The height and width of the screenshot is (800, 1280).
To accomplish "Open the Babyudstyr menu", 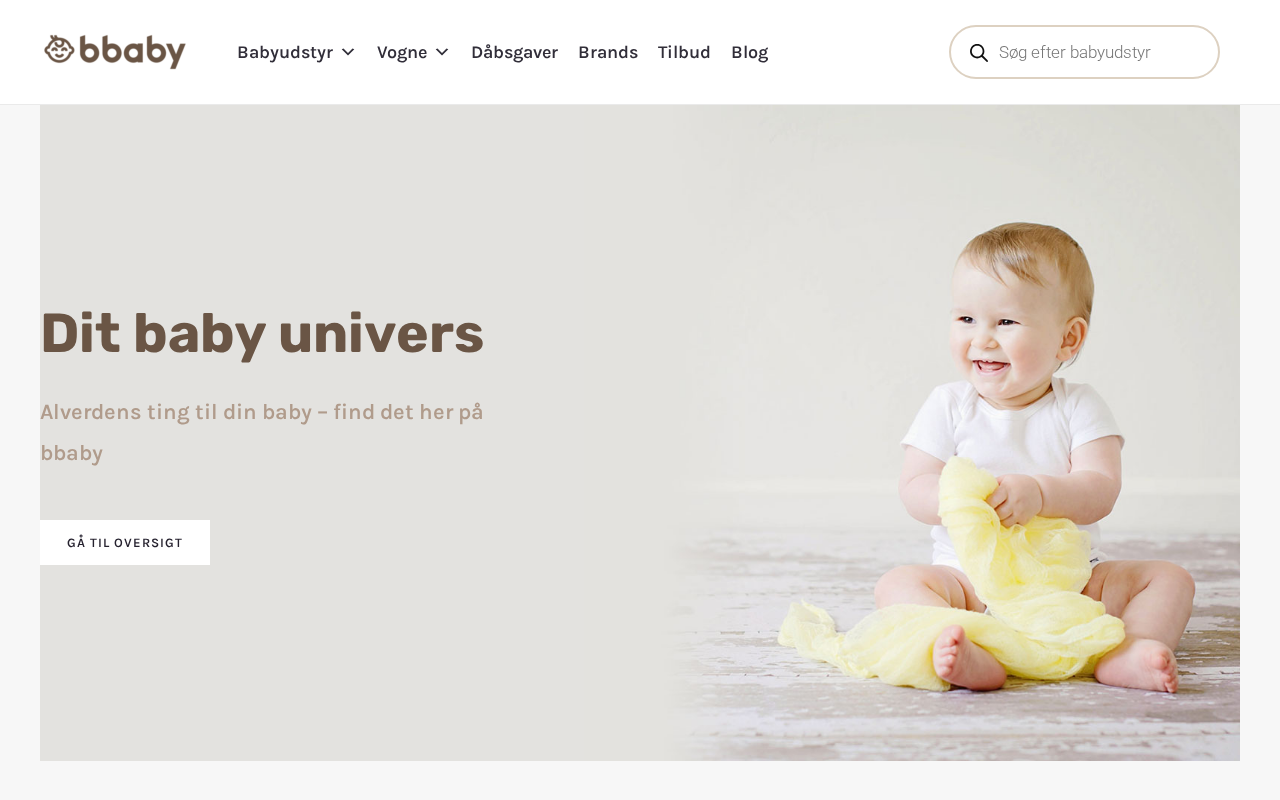I will [285, 52].
